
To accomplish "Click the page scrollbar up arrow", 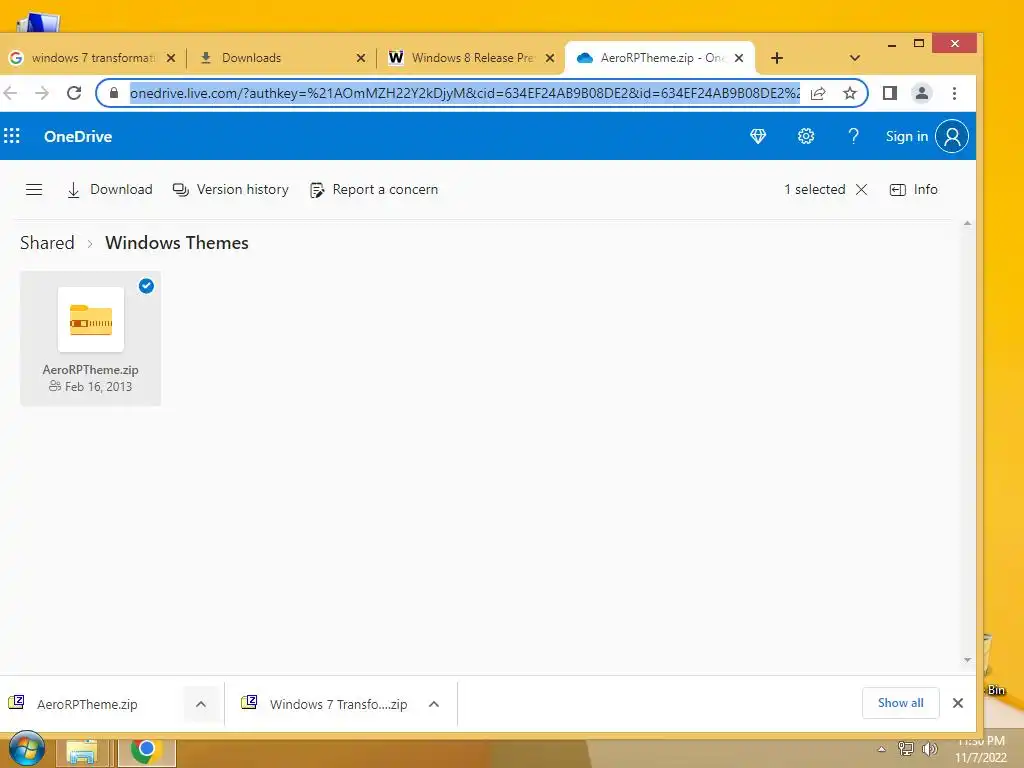I will [x=967, y=223].
